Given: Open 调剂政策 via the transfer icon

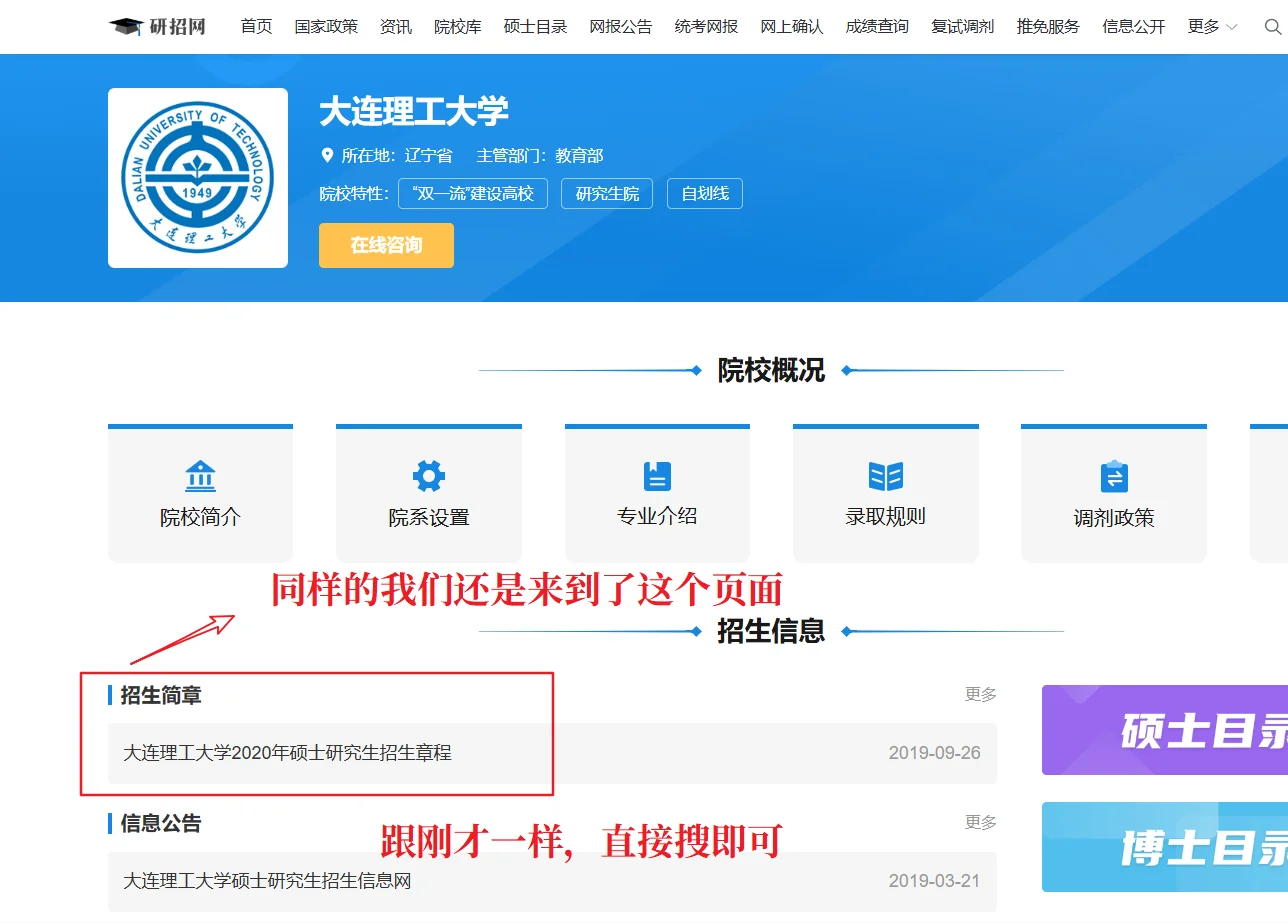Looking at the screenshot, I should coord(1113,478).
